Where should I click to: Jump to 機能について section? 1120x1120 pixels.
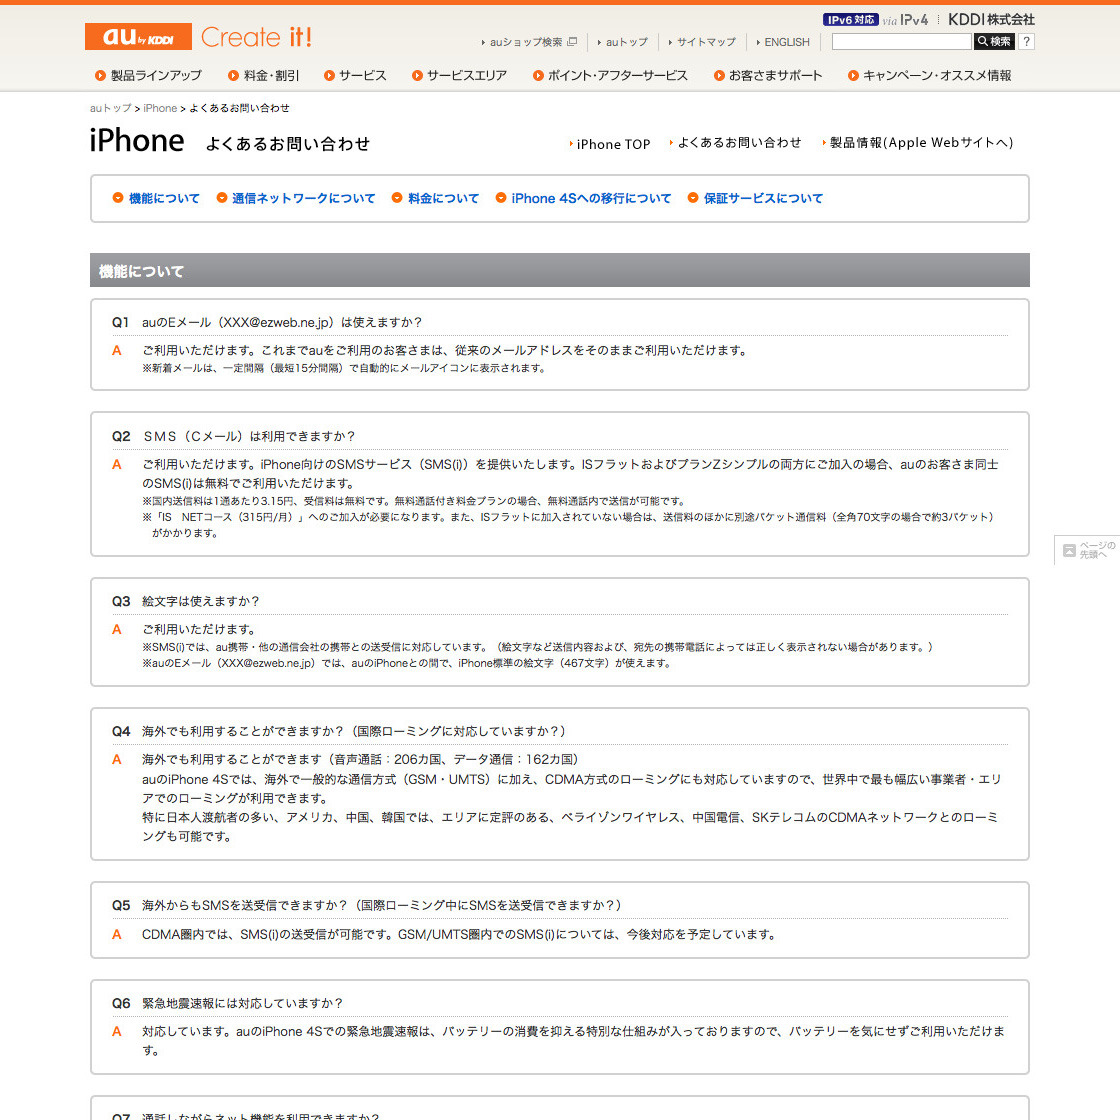tap(164, 199)
